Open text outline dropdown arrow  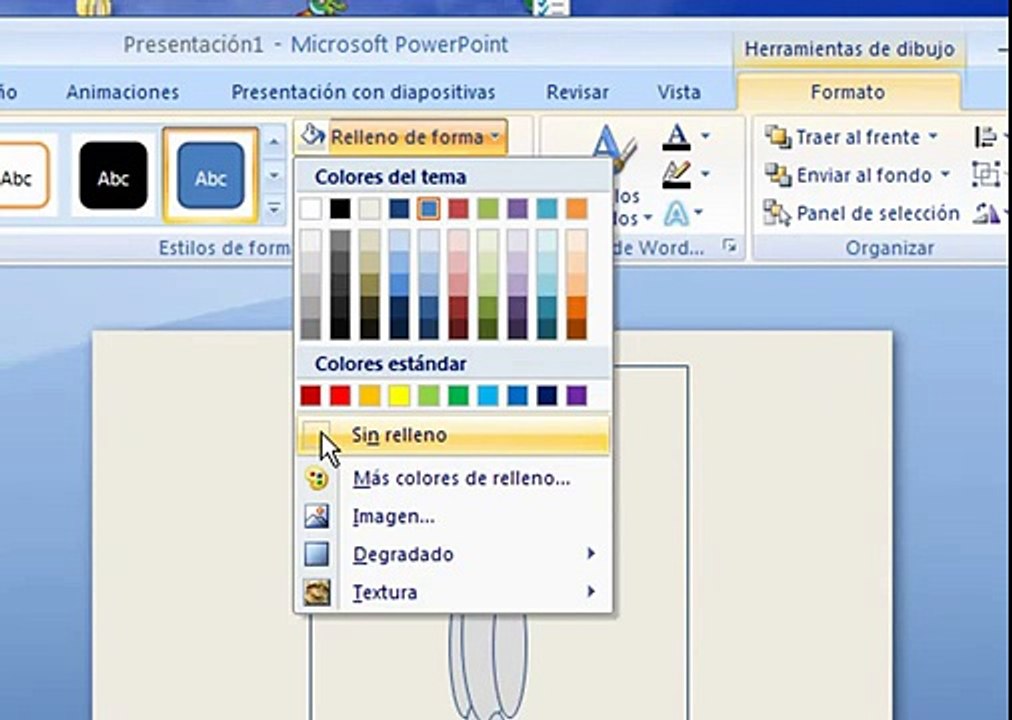click(705, 174)
